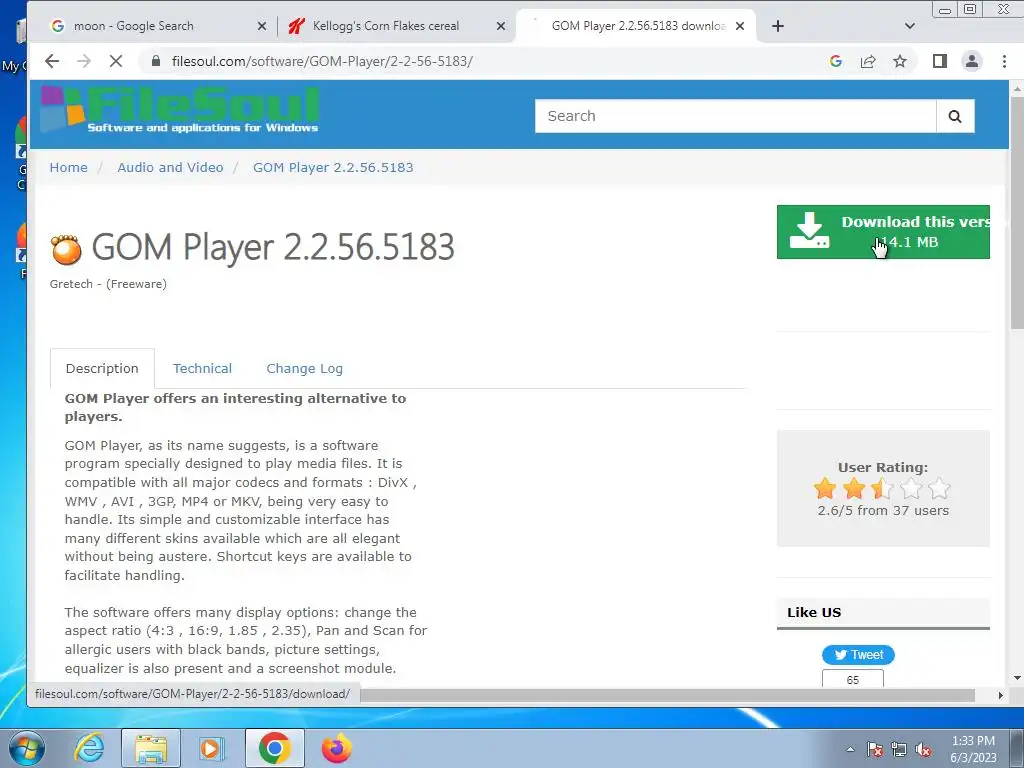The height and width of the screenshot is (768, 1024).
Task: Click Download this version button
Action: [x=883, y=232]
